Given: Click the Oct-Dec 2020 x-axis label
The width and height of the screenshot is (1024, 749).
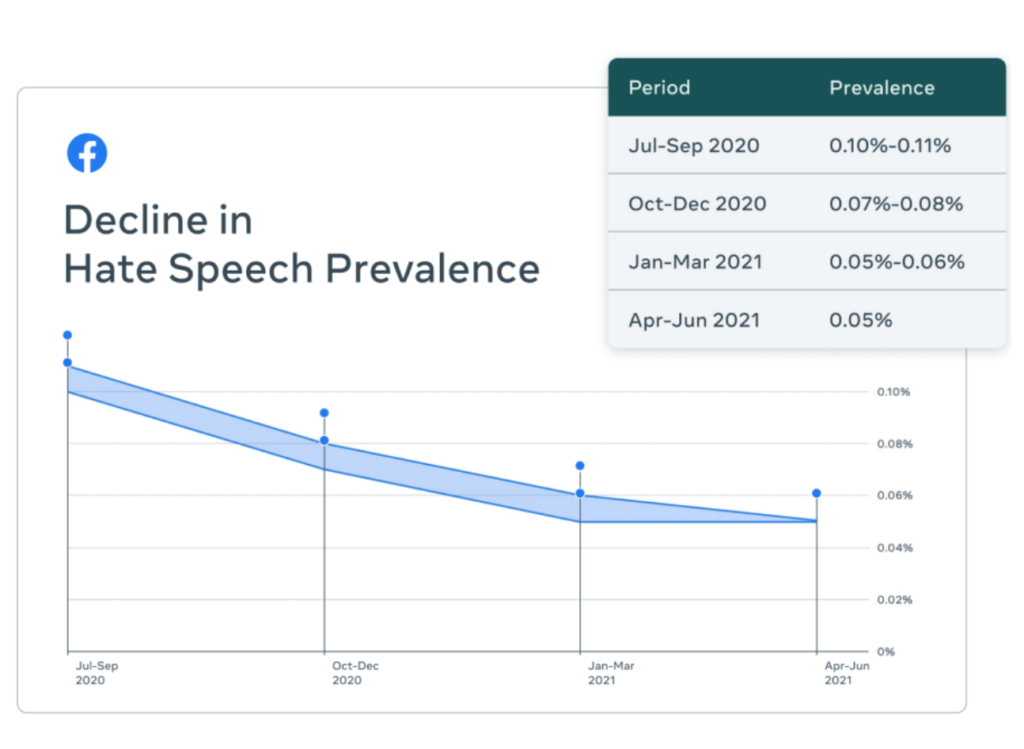Looking at the screenshot, I should click(x=353, y=673).
